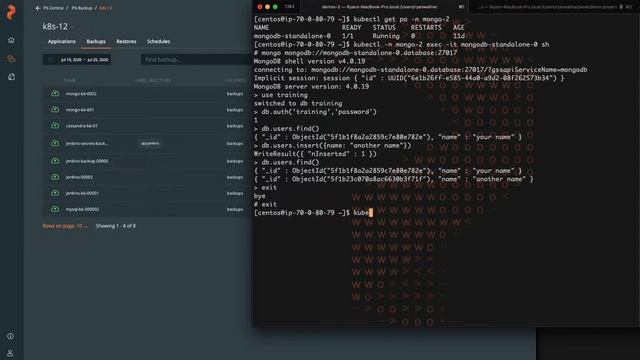The width and height of the screenshot is (640, 360).
Task: Click cloud icon for jenkins-secrets-back row
Action: point(55,143)
